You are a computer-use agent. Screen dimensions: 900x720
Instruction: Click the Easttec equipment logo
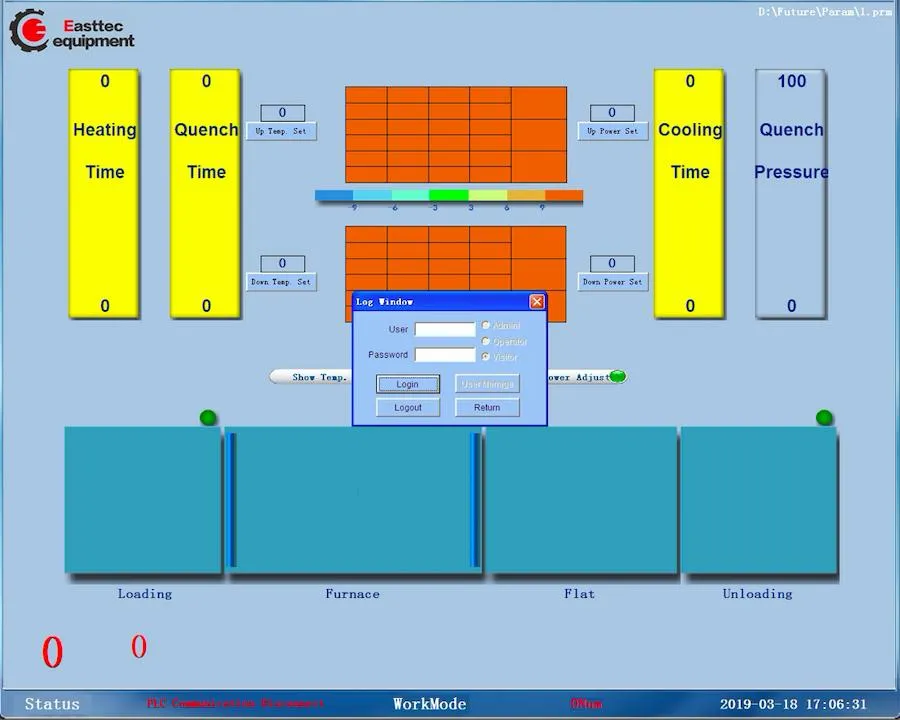point(71,31)
